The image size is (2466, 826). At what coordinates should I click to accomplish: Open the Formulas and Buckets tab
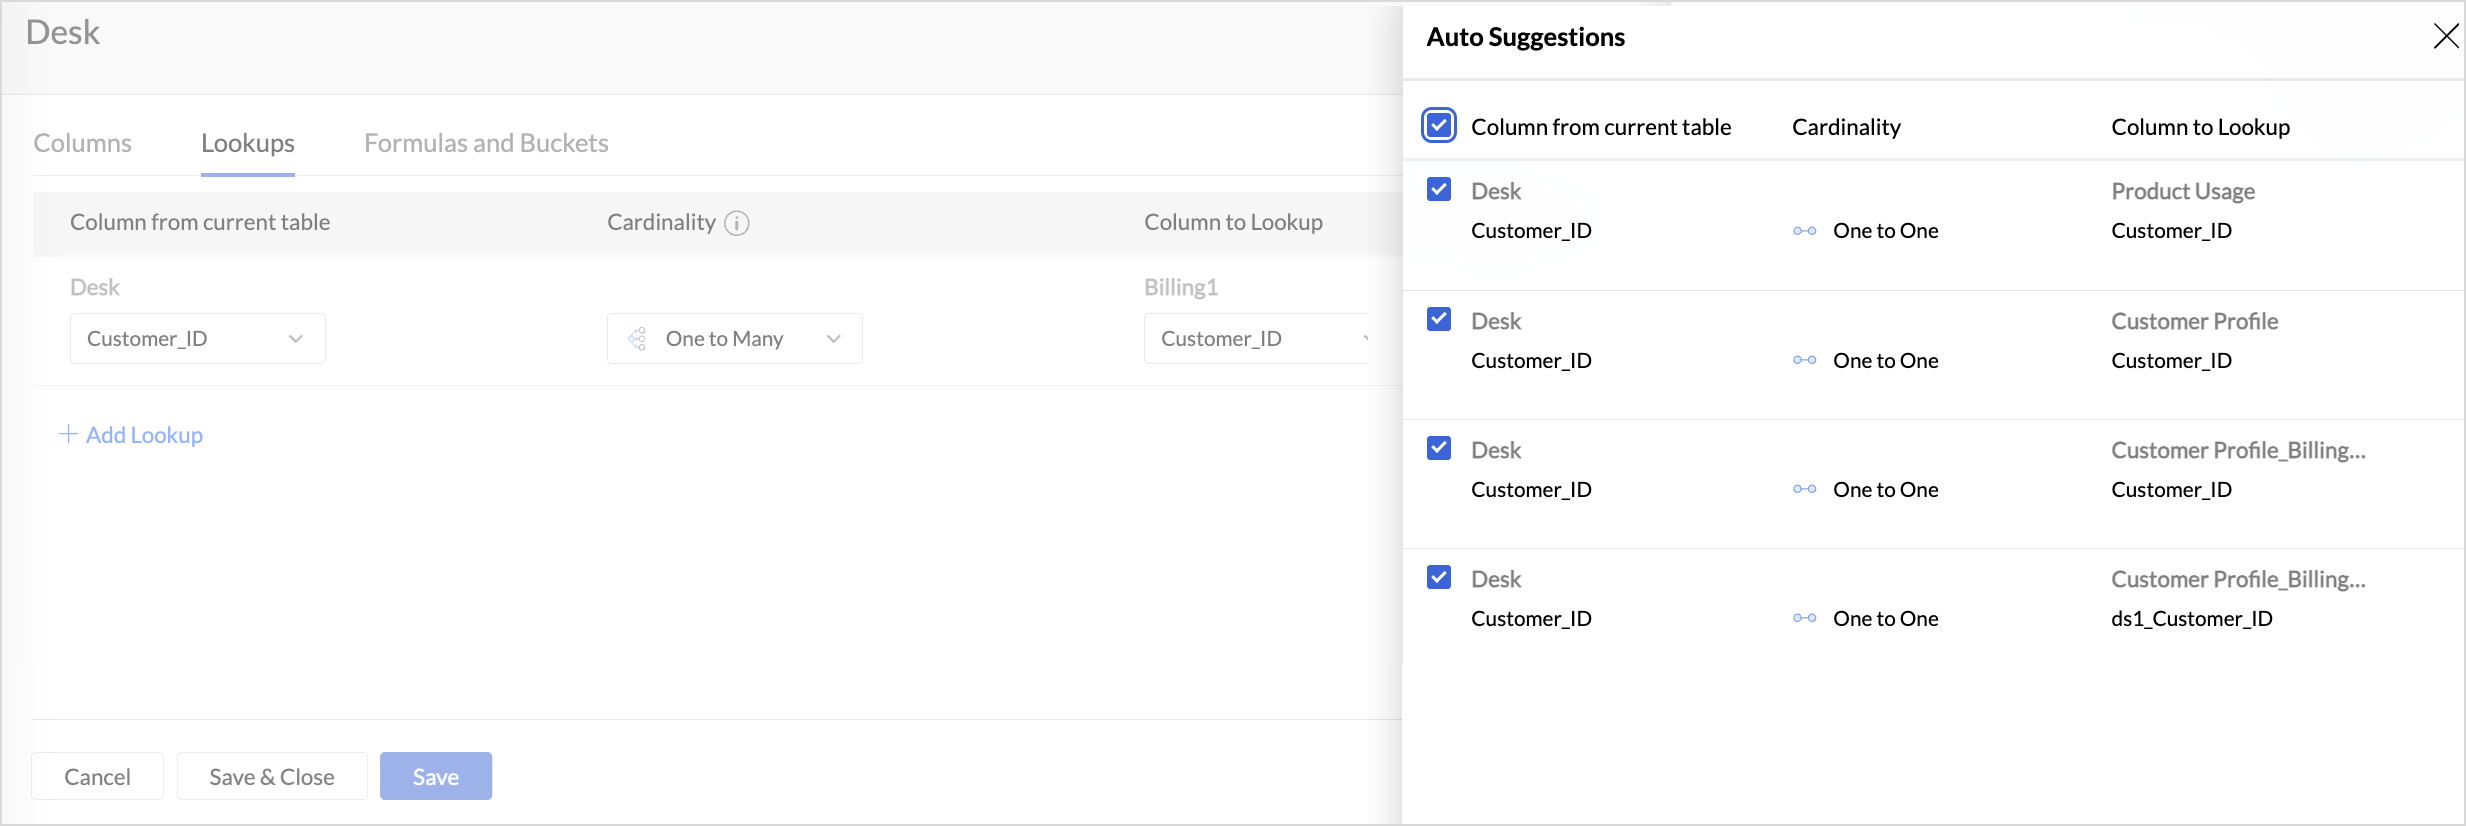[486, 143]
